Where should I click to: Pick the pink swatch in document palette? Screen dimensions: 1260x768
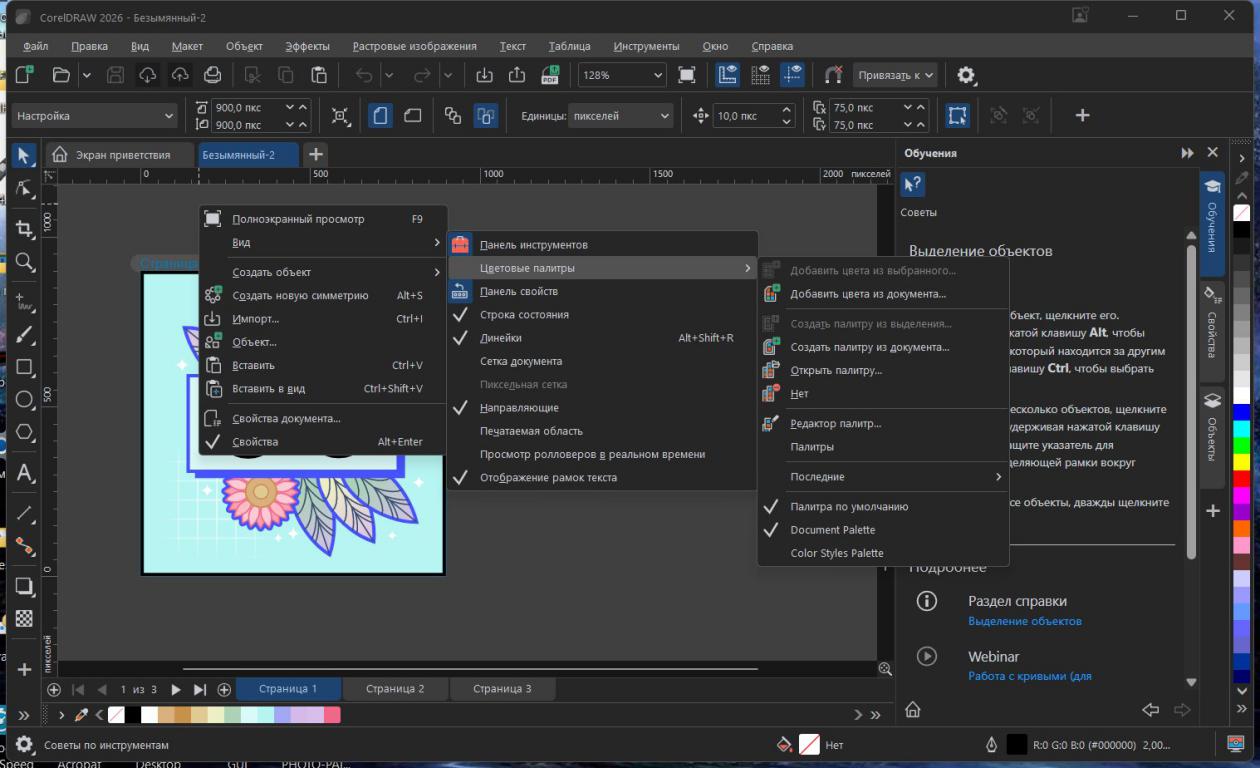click(332, 715)
